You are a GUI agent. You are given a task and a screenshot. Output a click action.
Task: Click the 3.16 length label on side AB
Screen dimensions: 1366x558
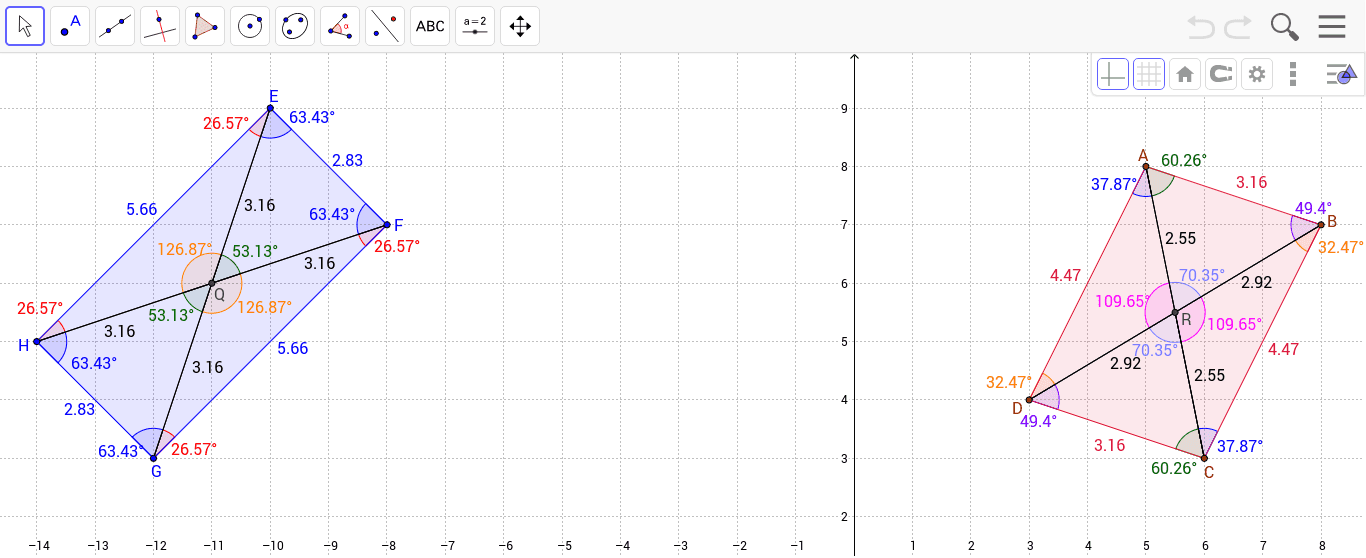click(1251, 182)
